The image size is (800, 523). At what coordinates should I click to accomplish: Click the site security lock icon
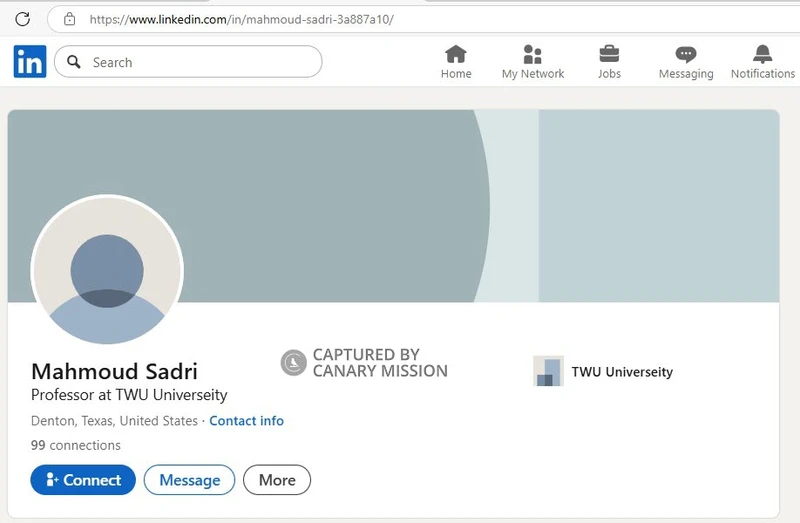point(69,19)
